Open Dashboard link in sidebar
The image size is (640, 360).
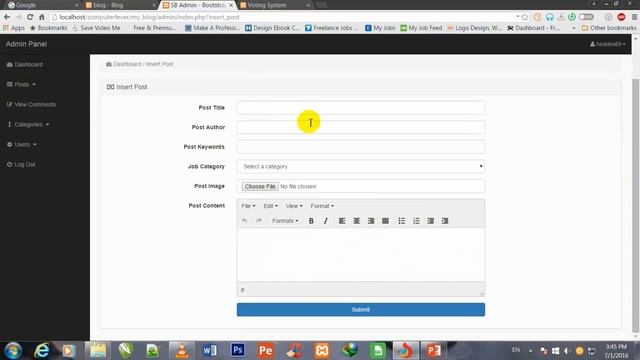tap(25, 64)
